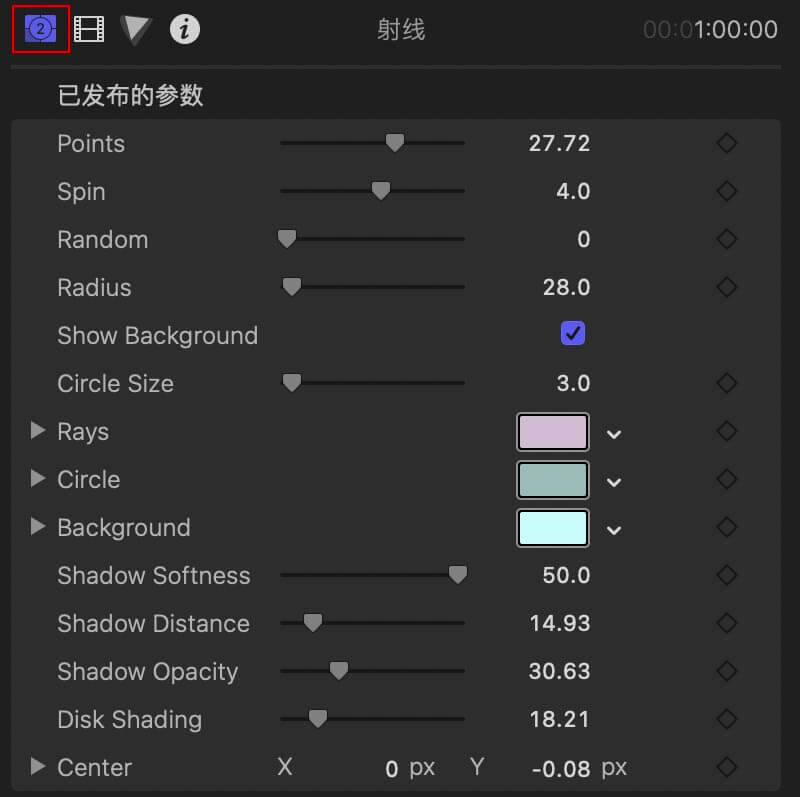Open the Generator inspector tab icon
800x797 pixels.
(40, 29)
